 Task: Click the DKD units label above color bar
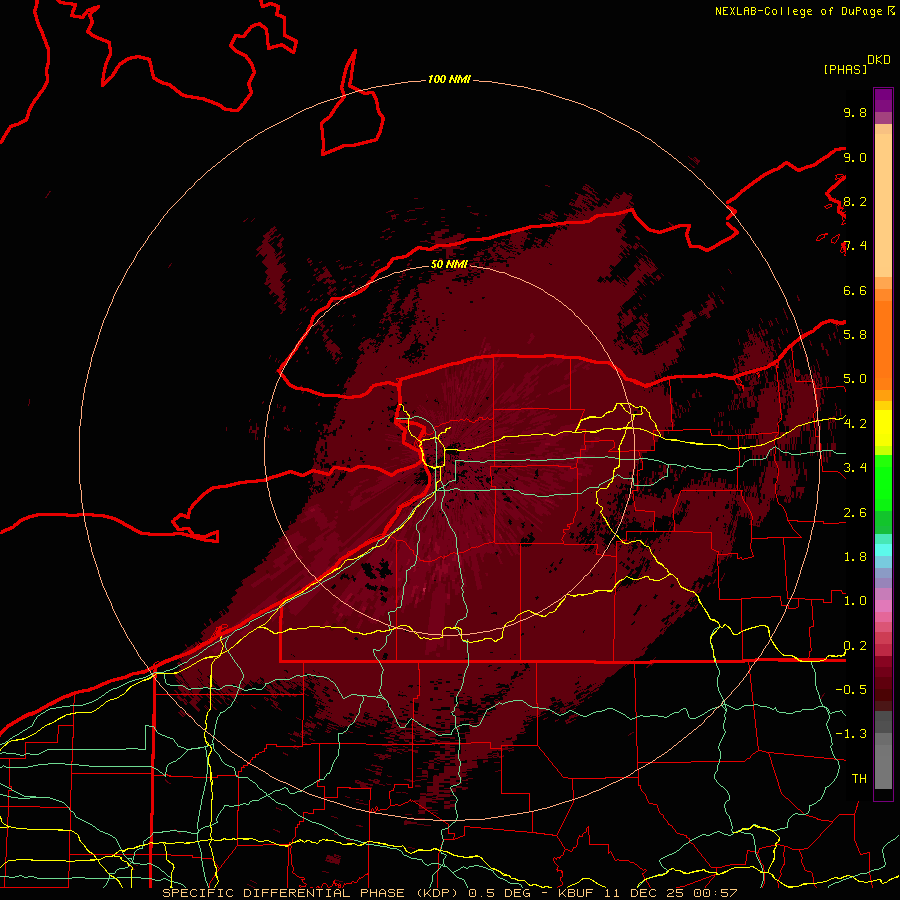coord(879,60)
